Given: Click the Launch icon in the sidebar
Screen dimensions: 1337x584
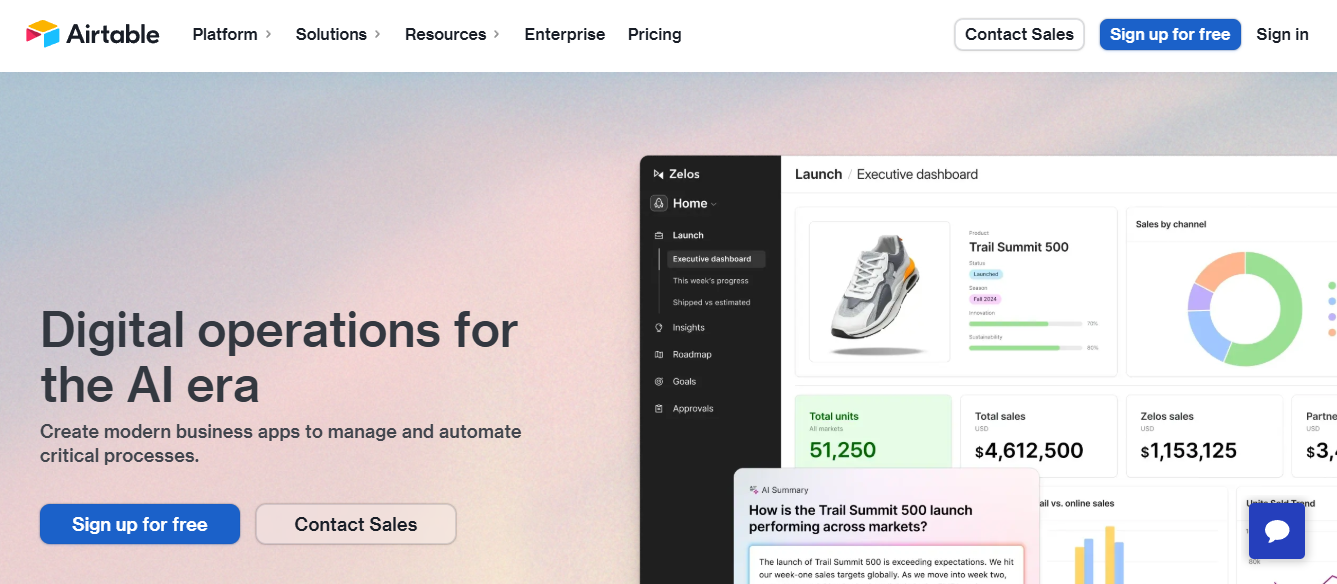Looking at the screenshot, I should click(659, 236).
